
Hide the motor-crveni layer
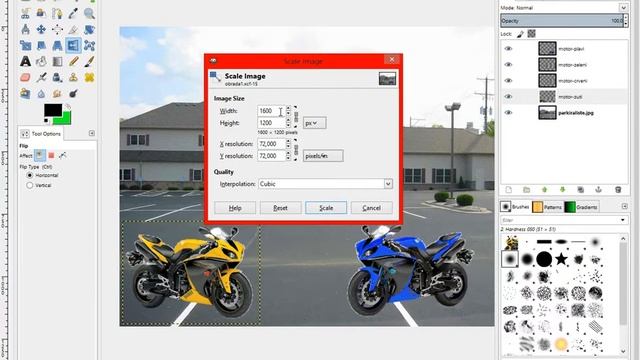point(508,80)
